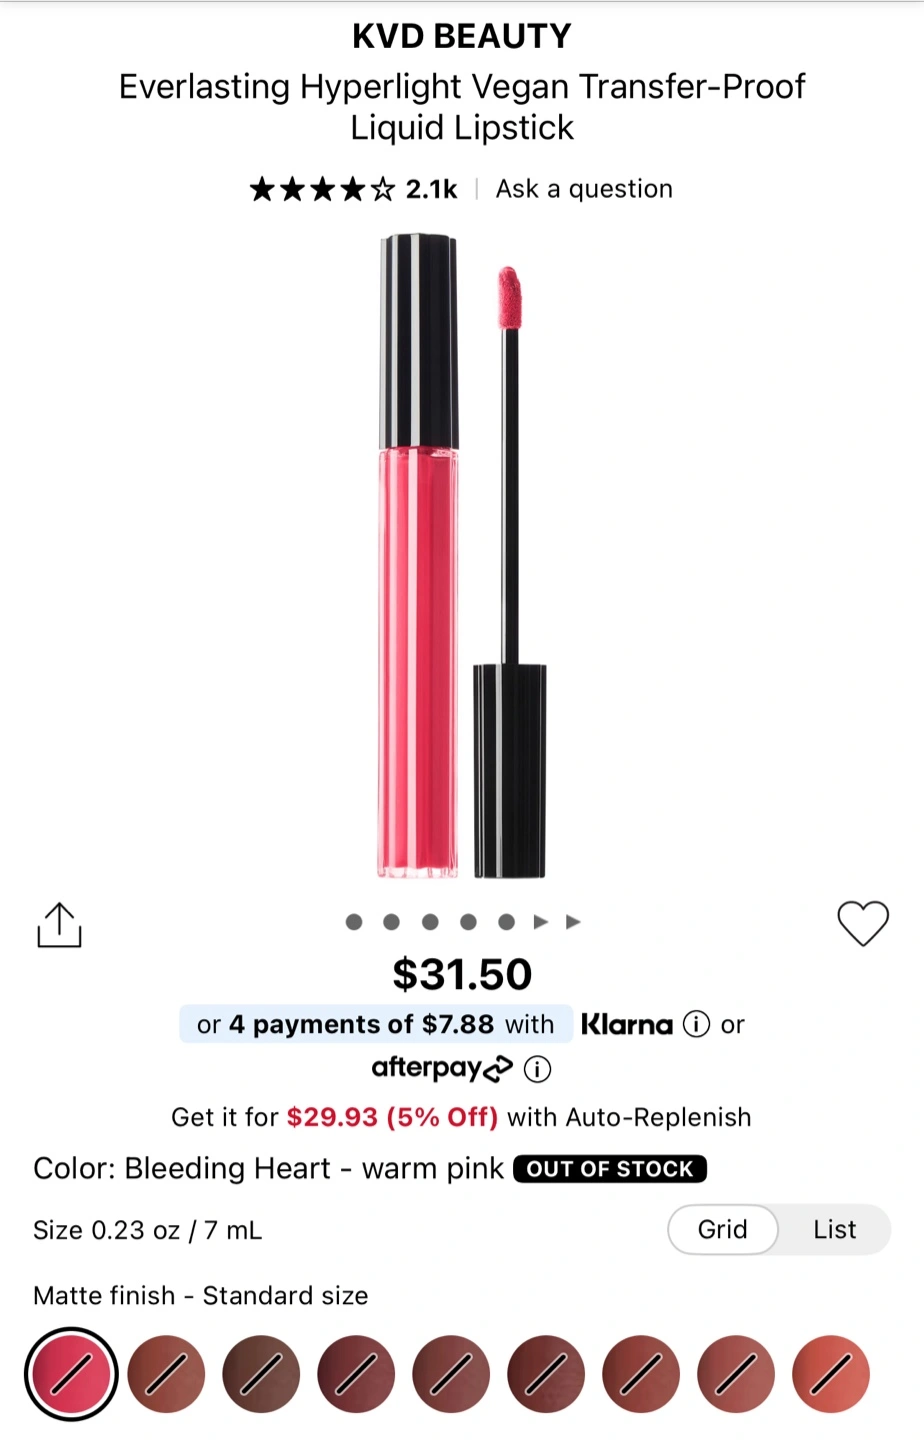Open the 2.1k reviews count
924x1440 pixels.
point(432,189)
